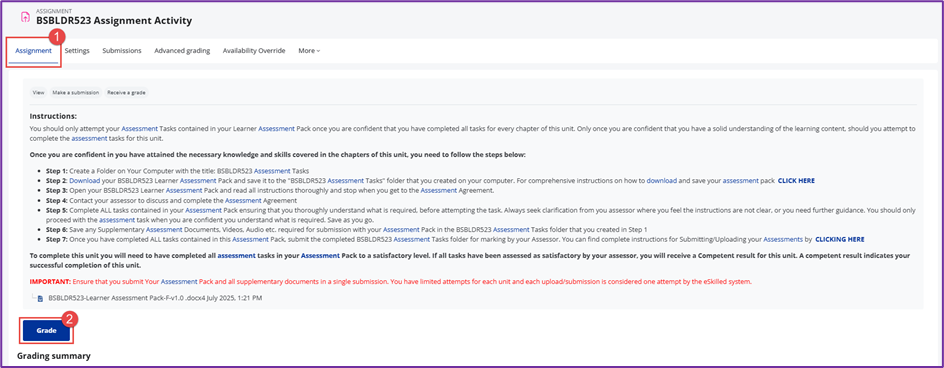Open the Settings tab
The width and height of the screenshot is (944, 368).
[77, 51]
